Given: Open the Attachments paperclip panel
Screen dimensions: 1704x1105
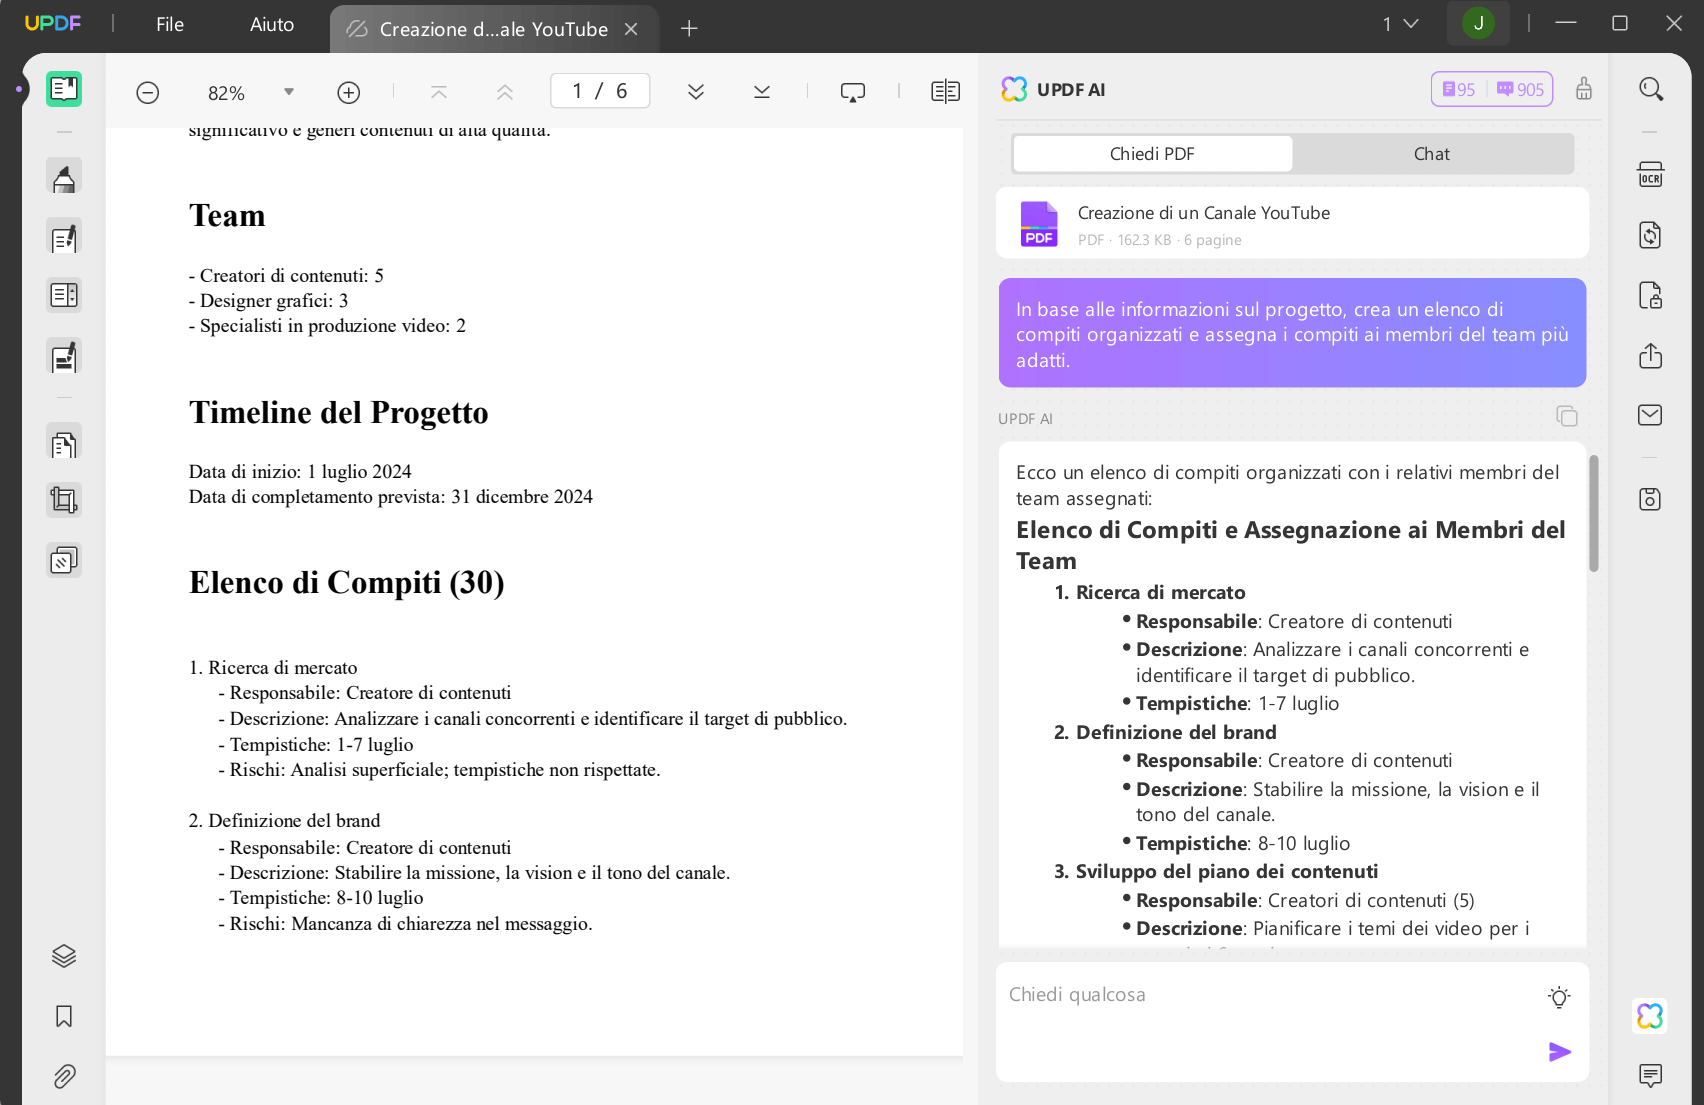Looking at the screenshot, I should coord(64,1076).
